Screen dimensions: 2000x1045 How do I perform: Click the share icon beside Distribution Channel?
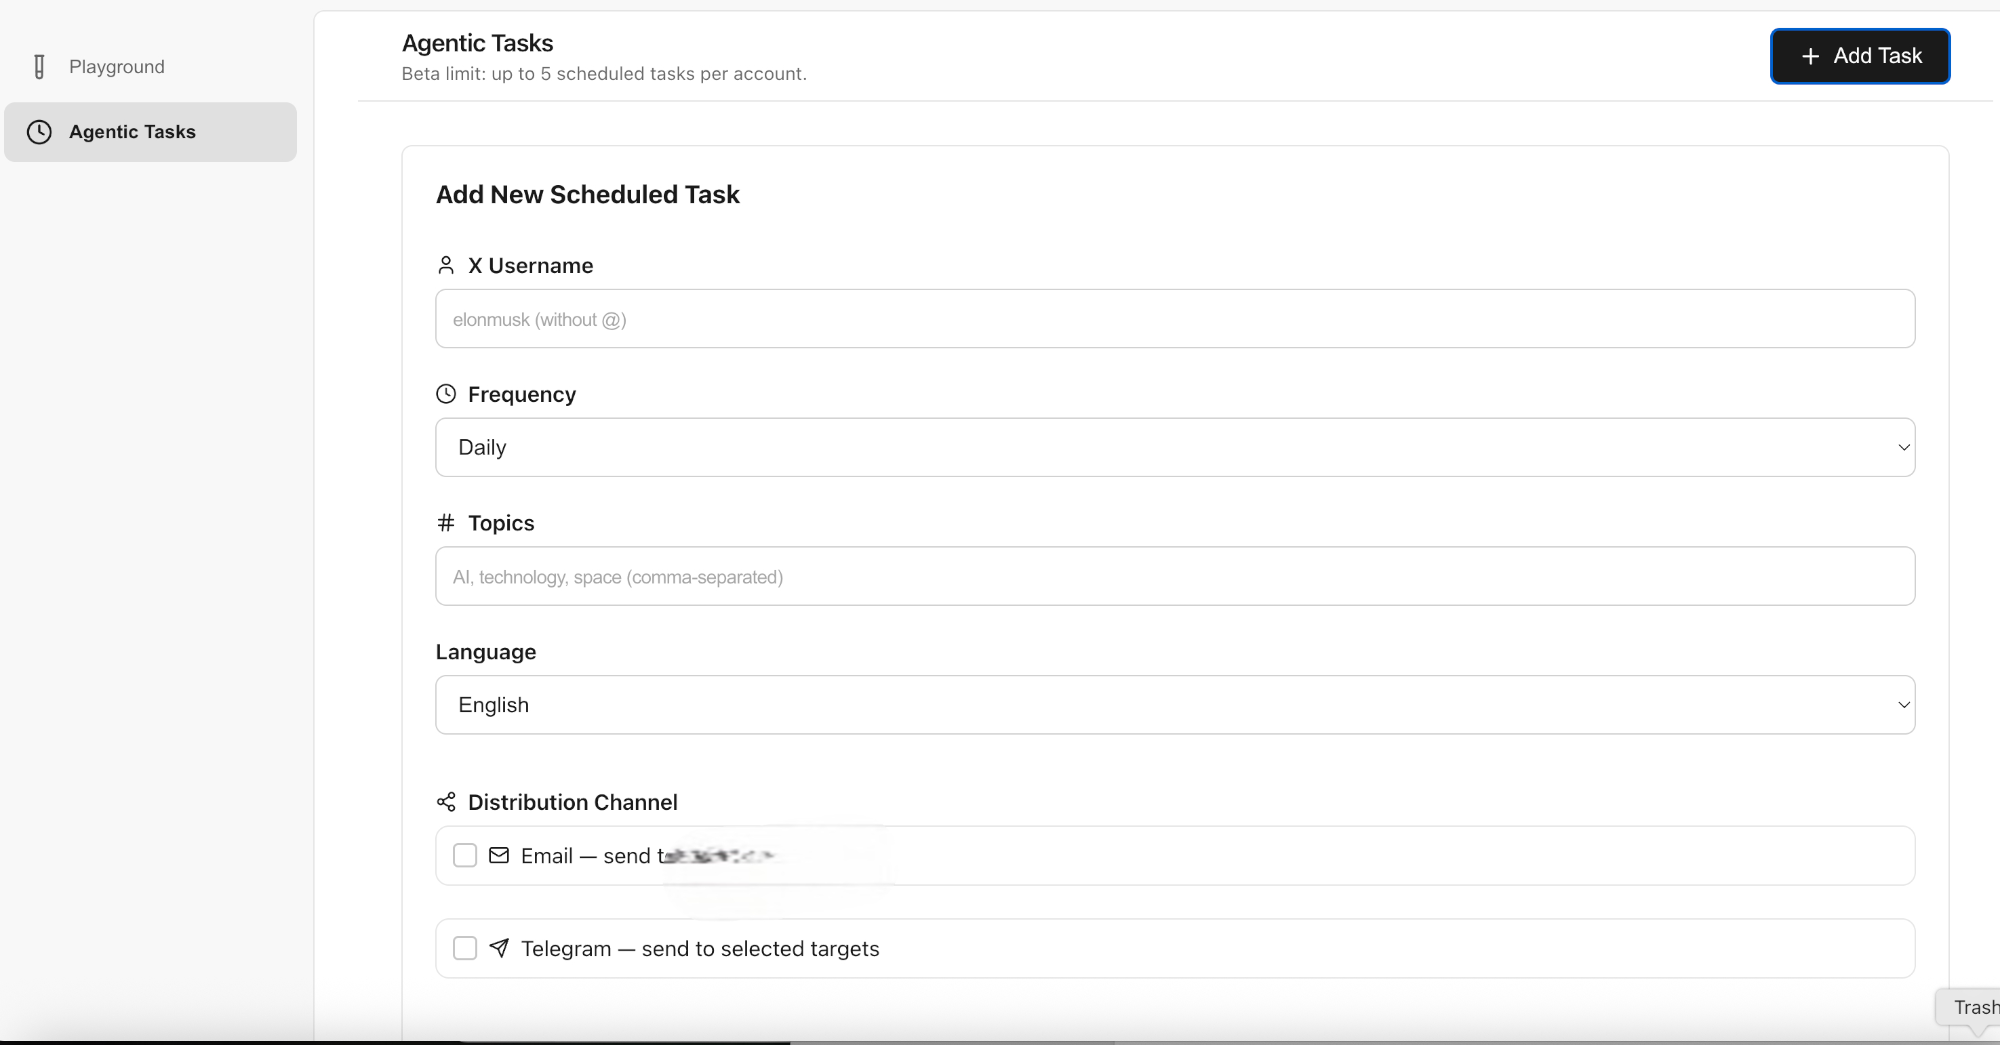click(x=445, y=802)
